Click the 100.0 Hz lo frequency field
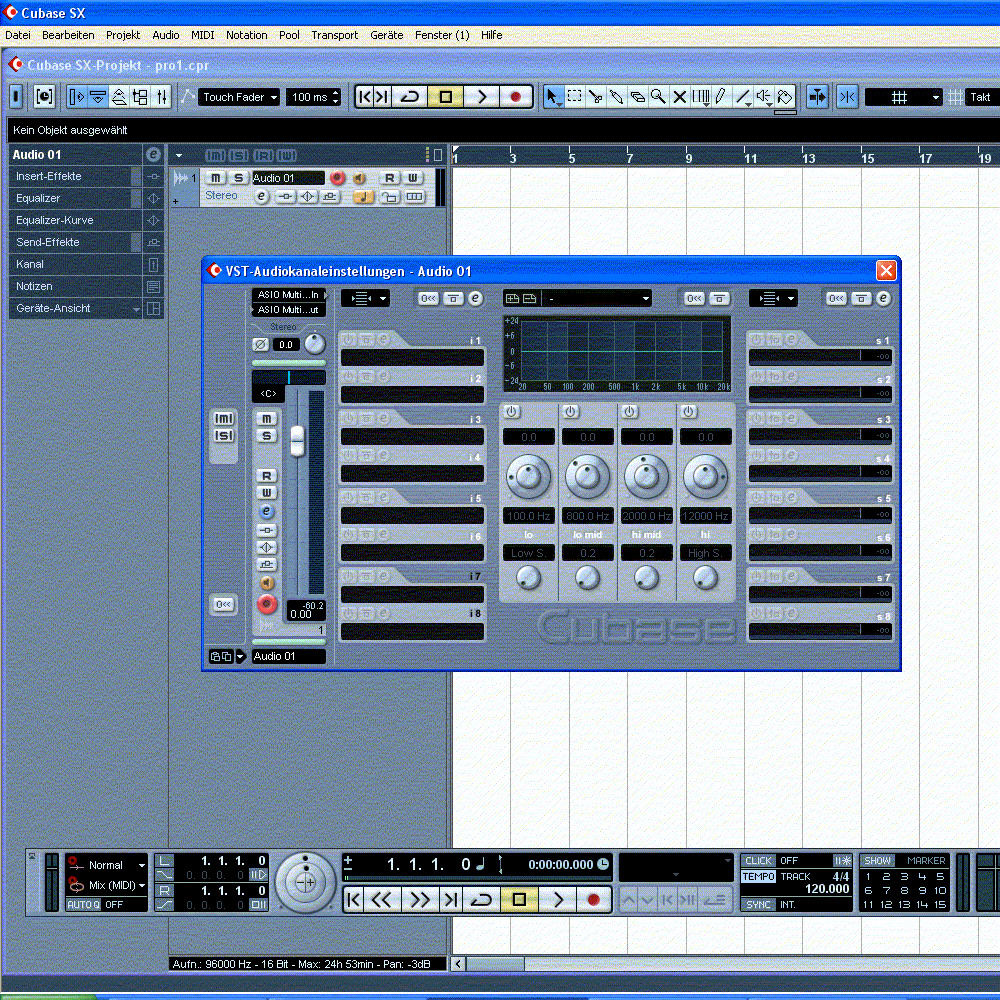Viewport: 1000px width, 1000px height. click(x=528, y=516)
